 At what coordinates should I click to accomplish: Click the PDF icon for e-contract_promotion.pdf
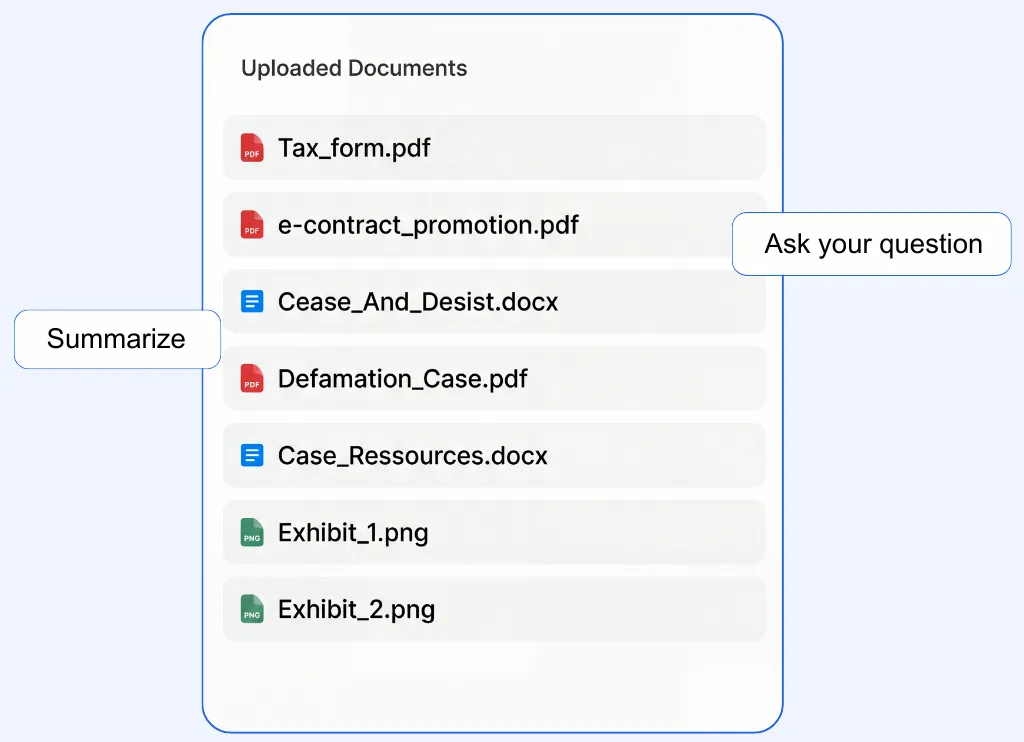[251, 224]
